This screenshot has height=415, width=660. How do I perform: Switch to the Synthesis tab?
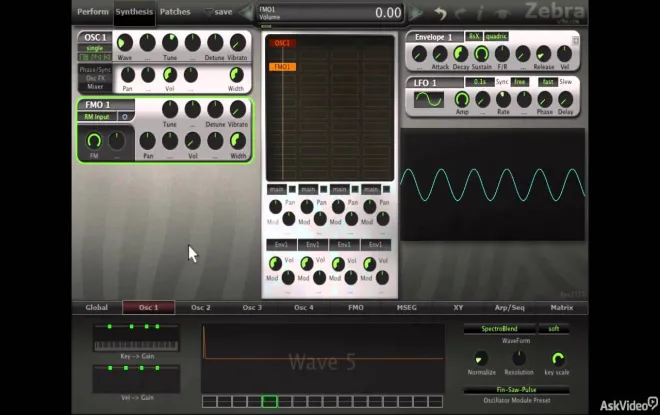pyautogui.click(x=134, y=12)
